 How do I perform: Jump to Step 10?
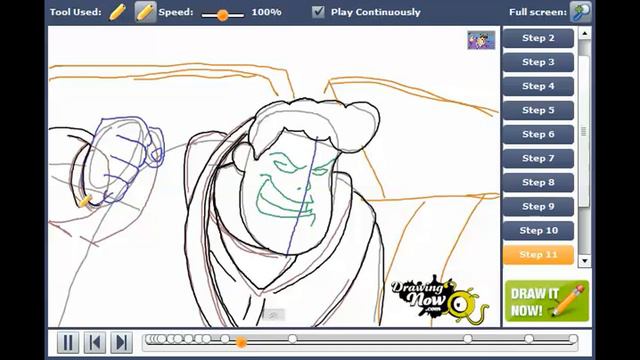pos(538,231)
